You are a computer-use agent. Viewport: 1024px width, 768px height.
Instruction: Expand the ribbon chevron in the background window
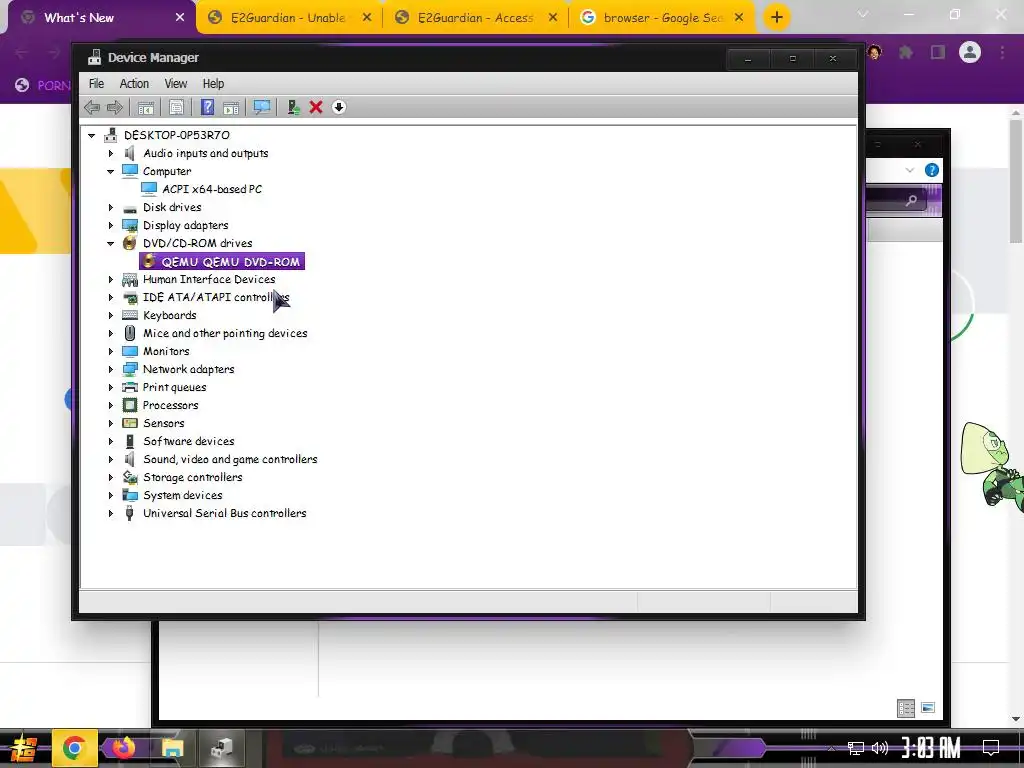coord(910,170)
